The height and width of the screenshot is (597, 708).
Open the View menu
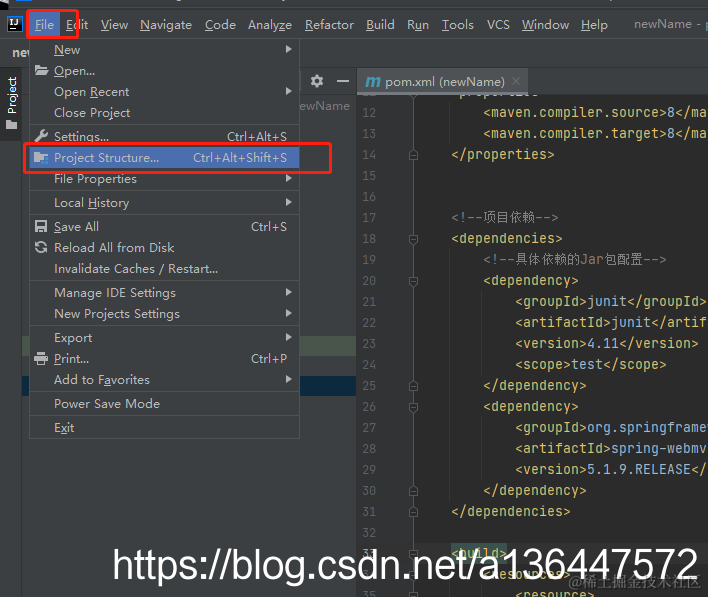114,24
